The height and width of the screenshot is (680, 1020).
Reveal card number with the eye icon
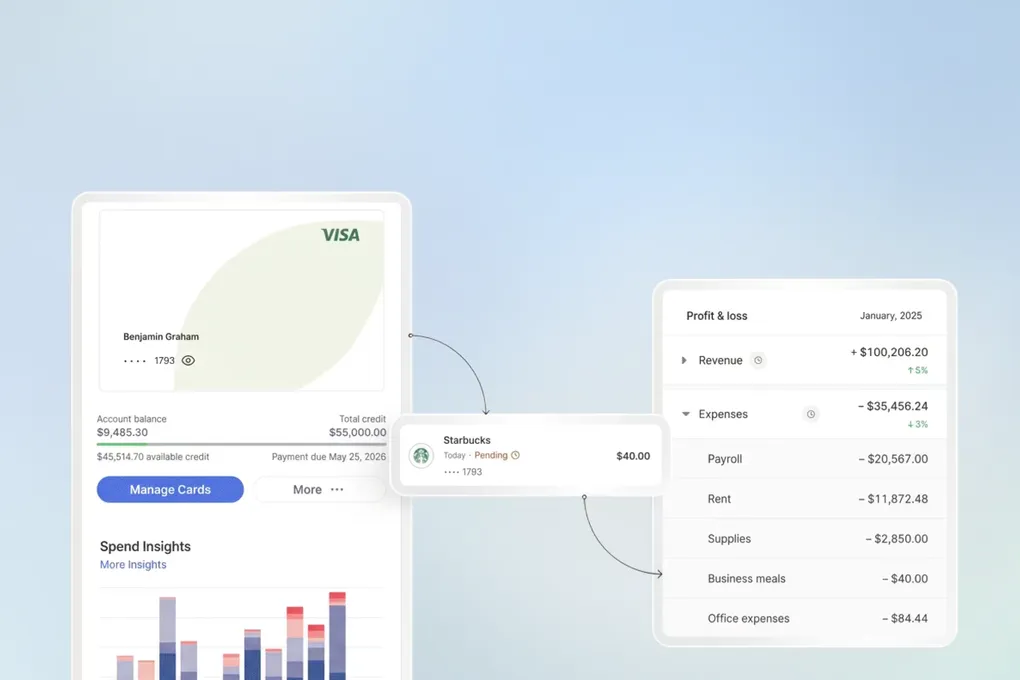tap(188, 360)
